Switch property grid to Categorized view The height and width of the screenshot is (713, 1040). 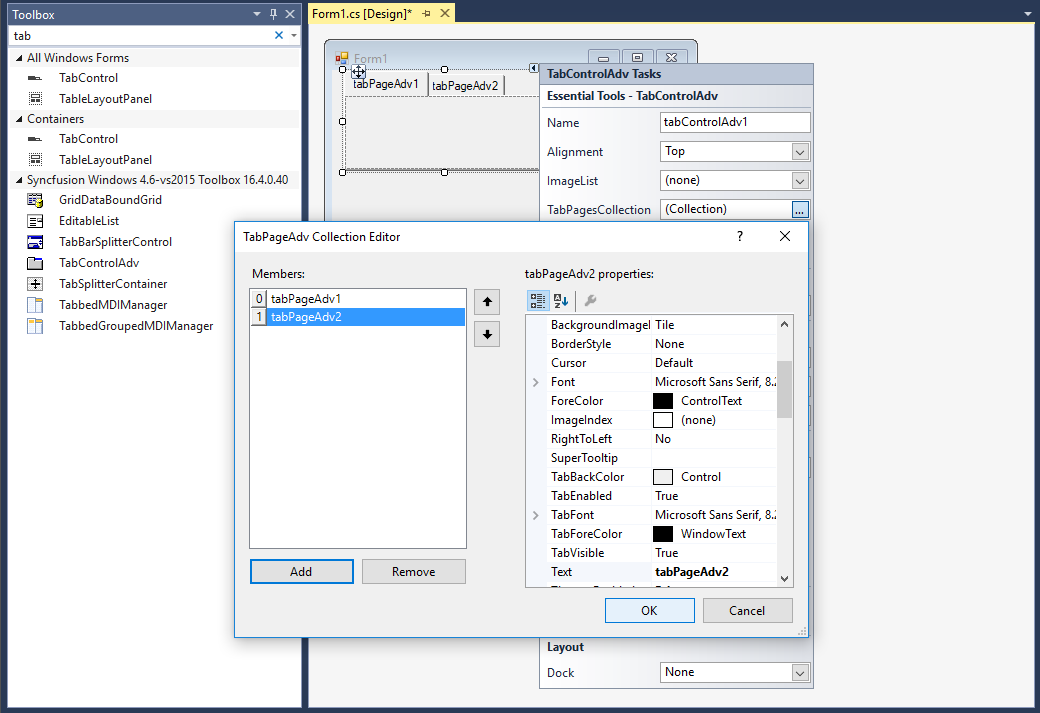click(537, 300)
